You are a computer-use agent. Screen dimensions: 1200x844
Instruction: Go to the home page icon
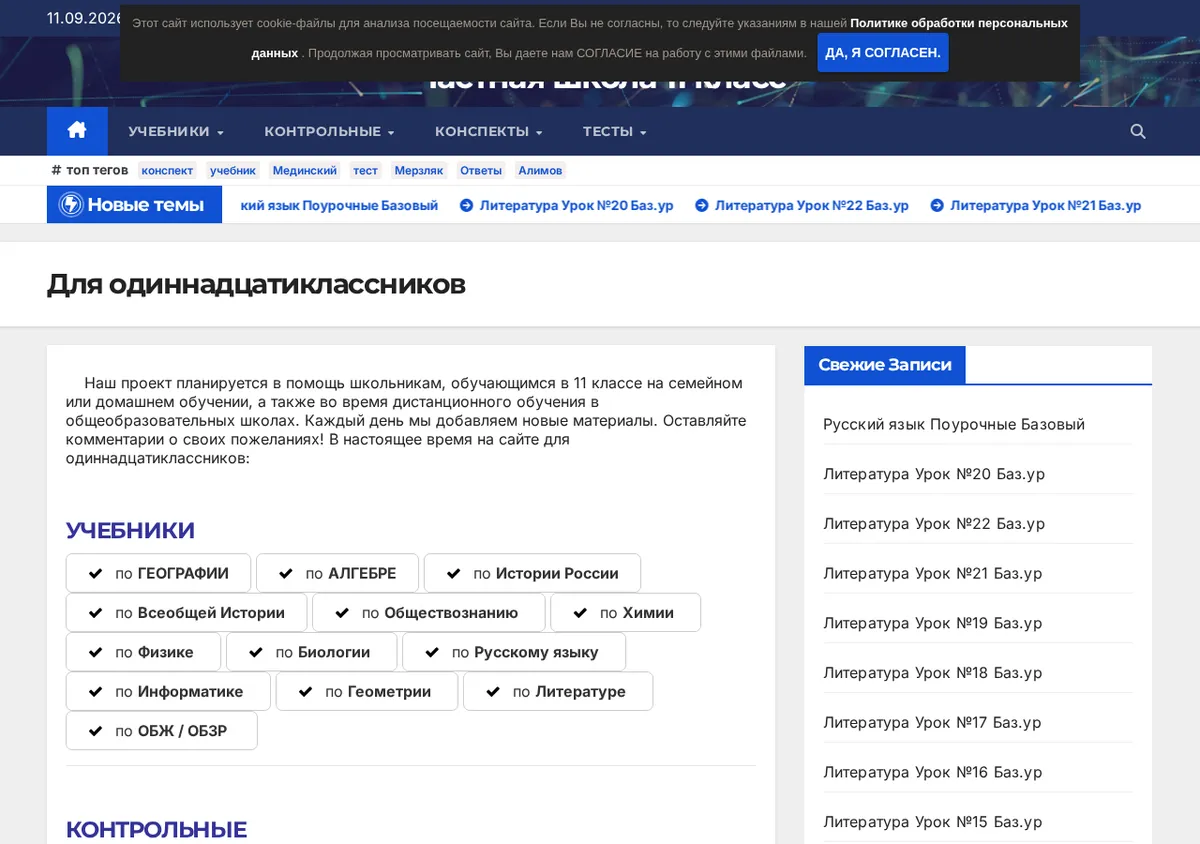[77, 131]
